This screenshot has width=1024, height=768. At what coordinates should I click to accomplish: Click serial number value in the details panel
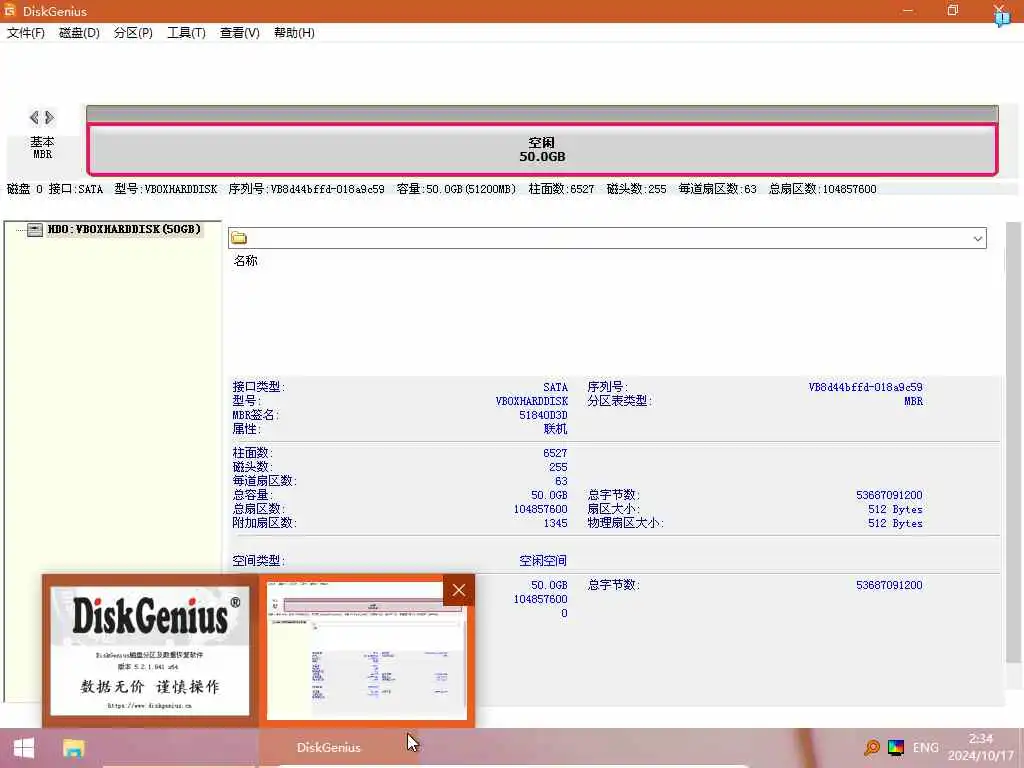coord(865,387)
